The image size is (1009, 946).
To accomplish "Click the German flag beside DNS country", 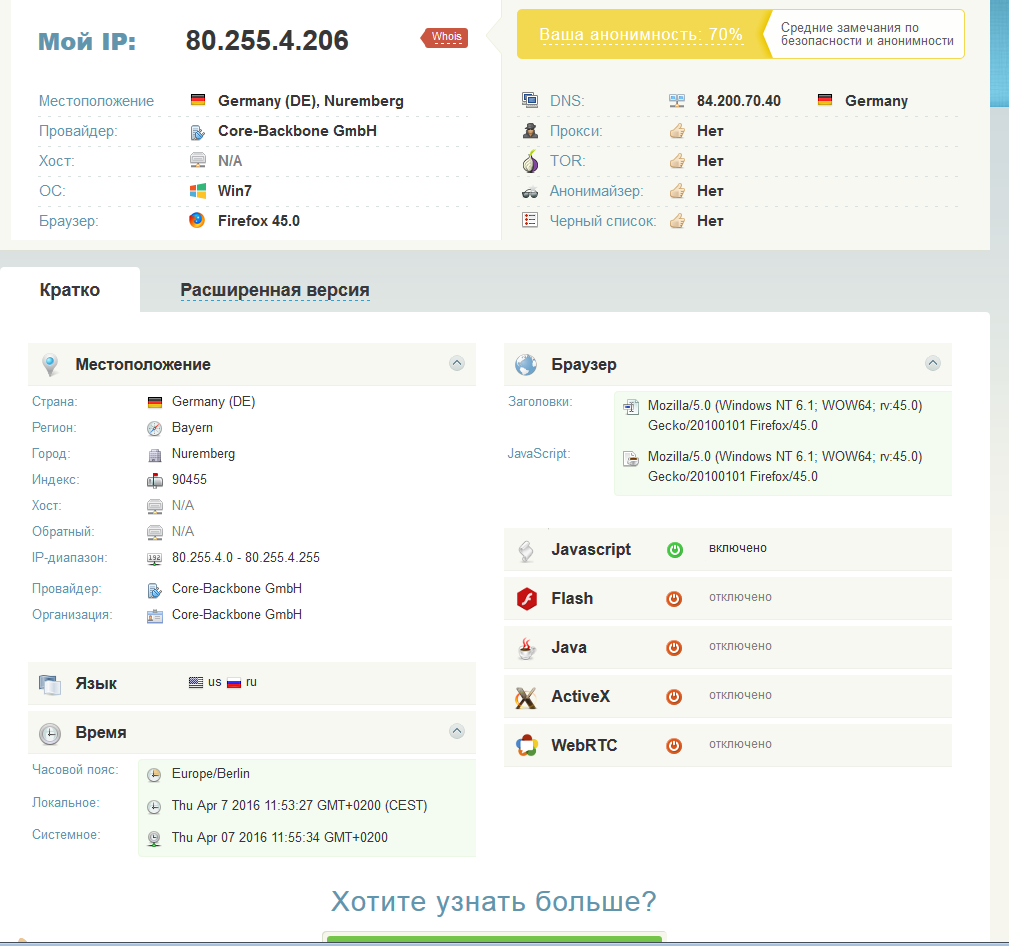I will [825, 101].
